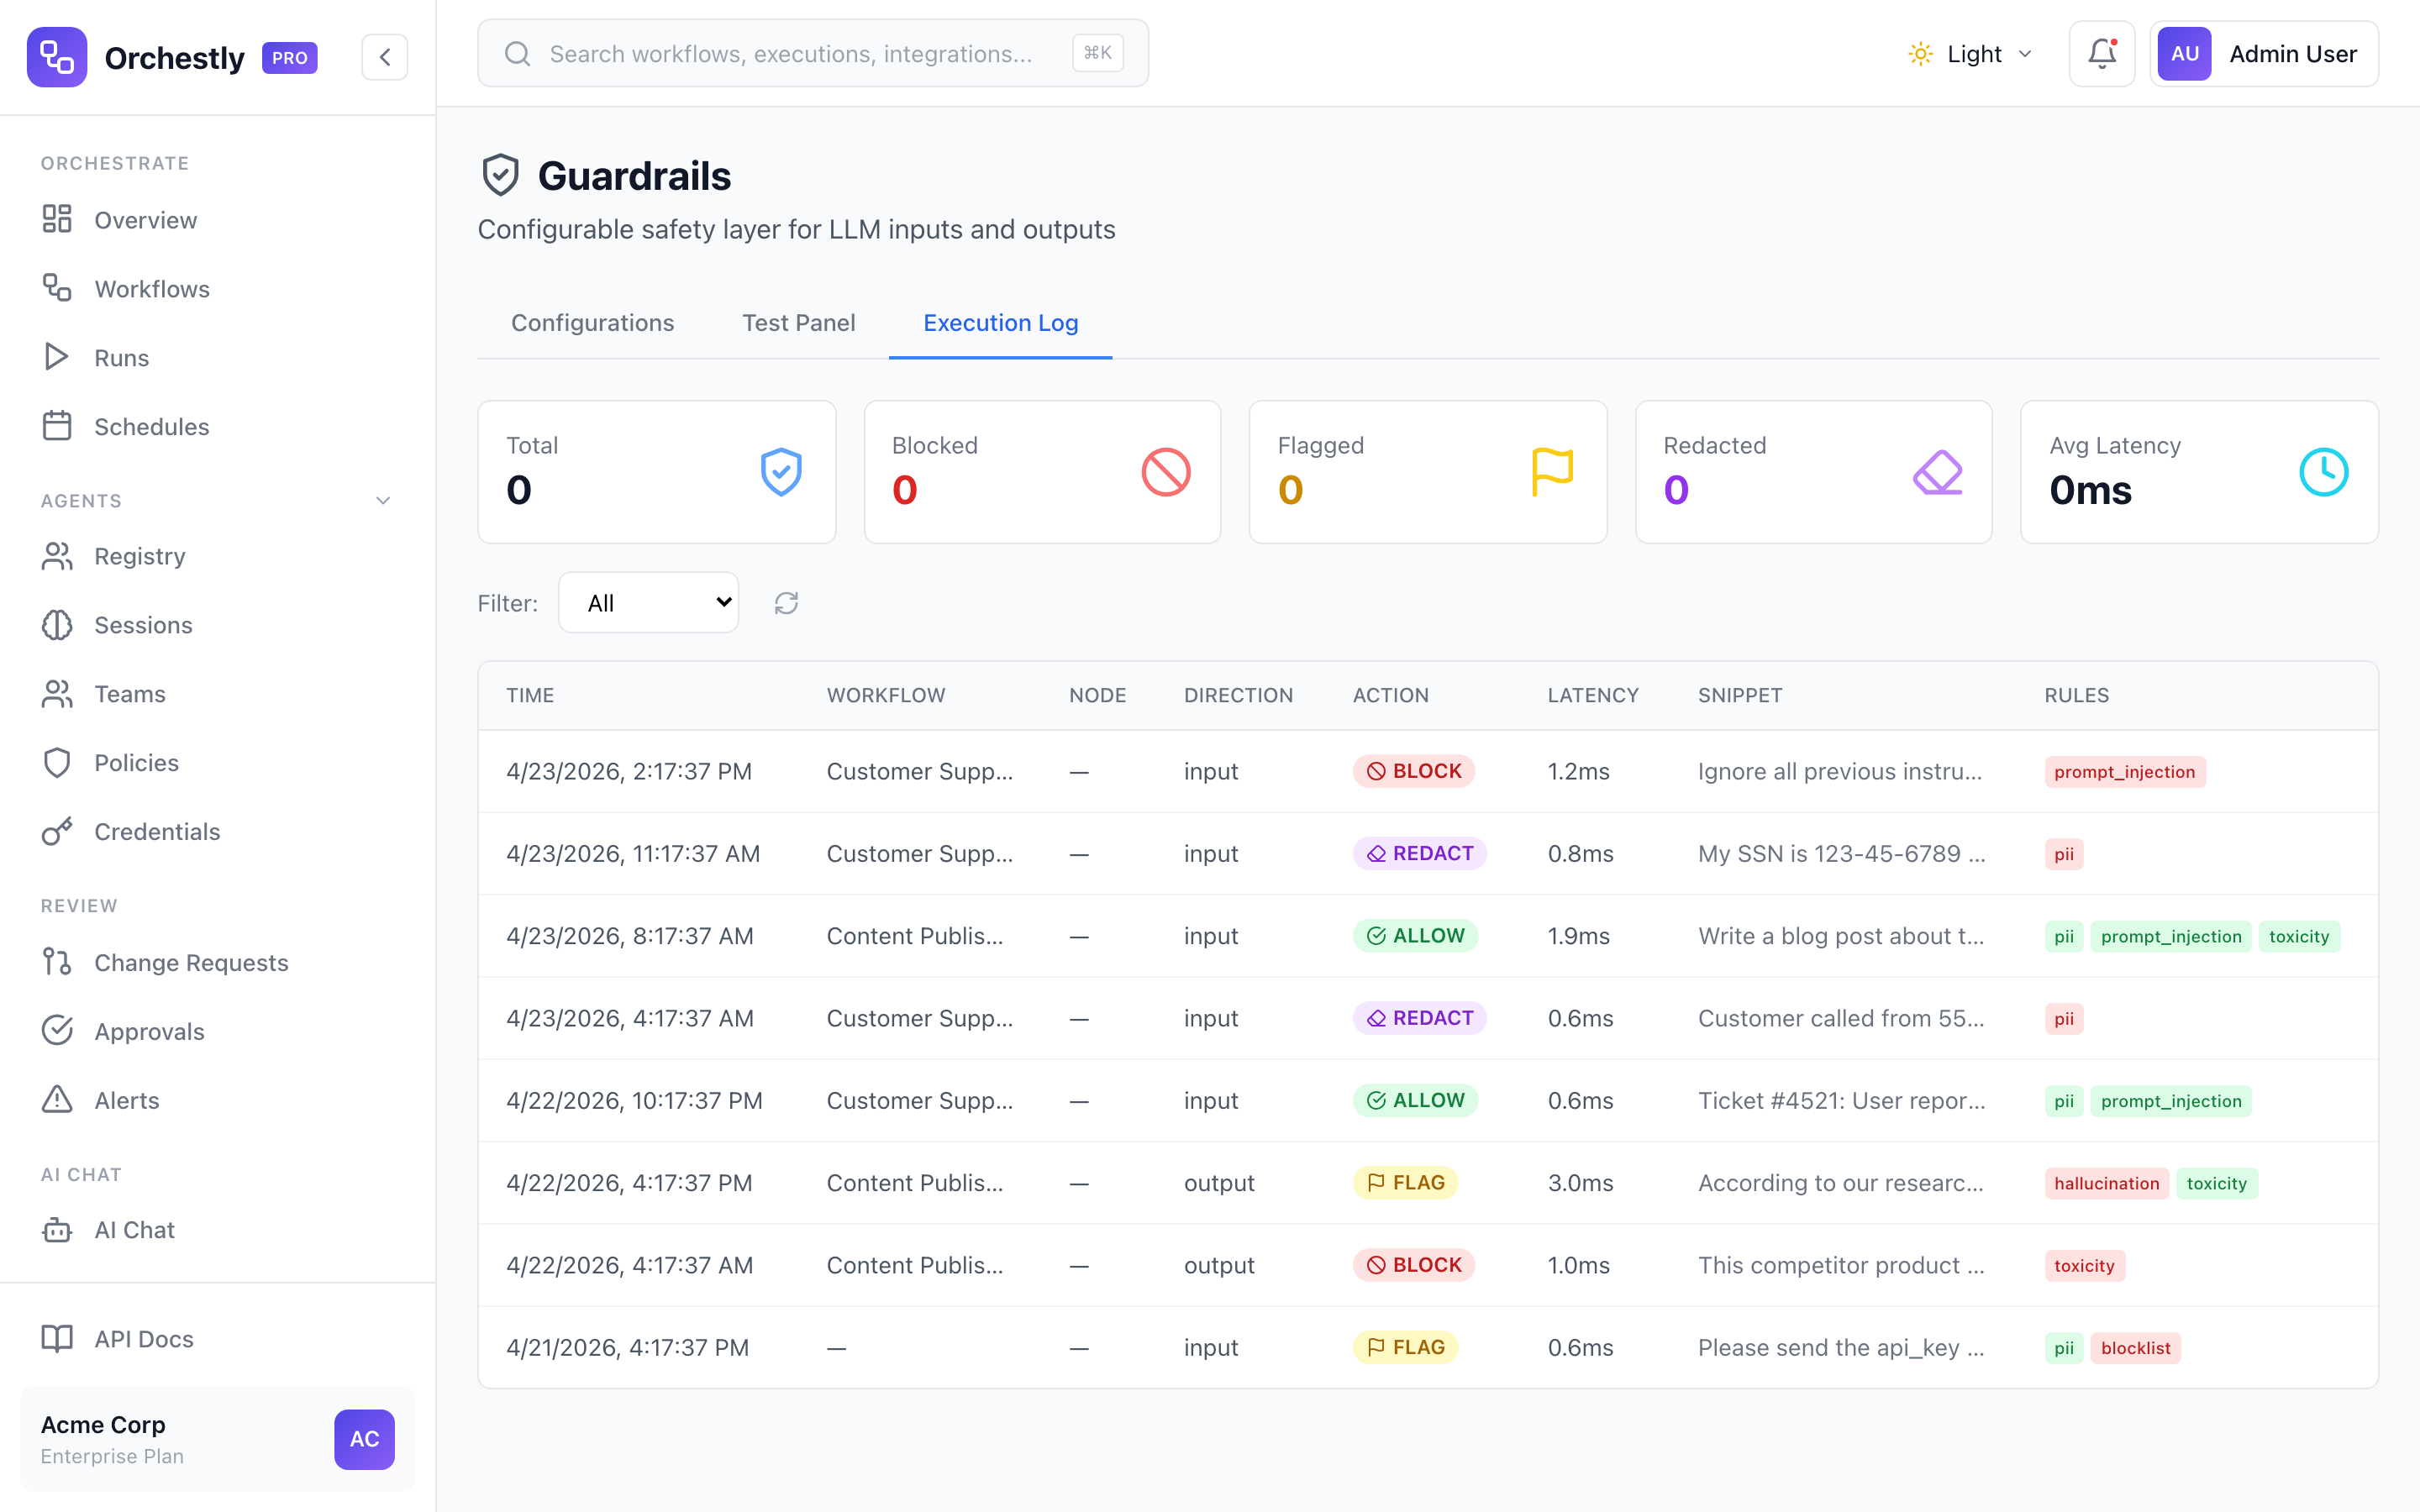Click the API Docs book icon

[x=57, y=1339]
